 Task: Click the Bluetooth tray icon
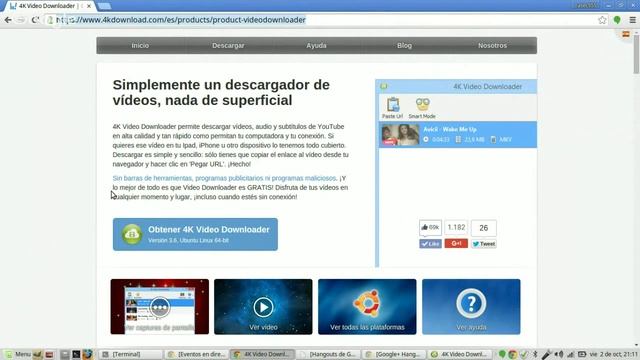point(536,354)
